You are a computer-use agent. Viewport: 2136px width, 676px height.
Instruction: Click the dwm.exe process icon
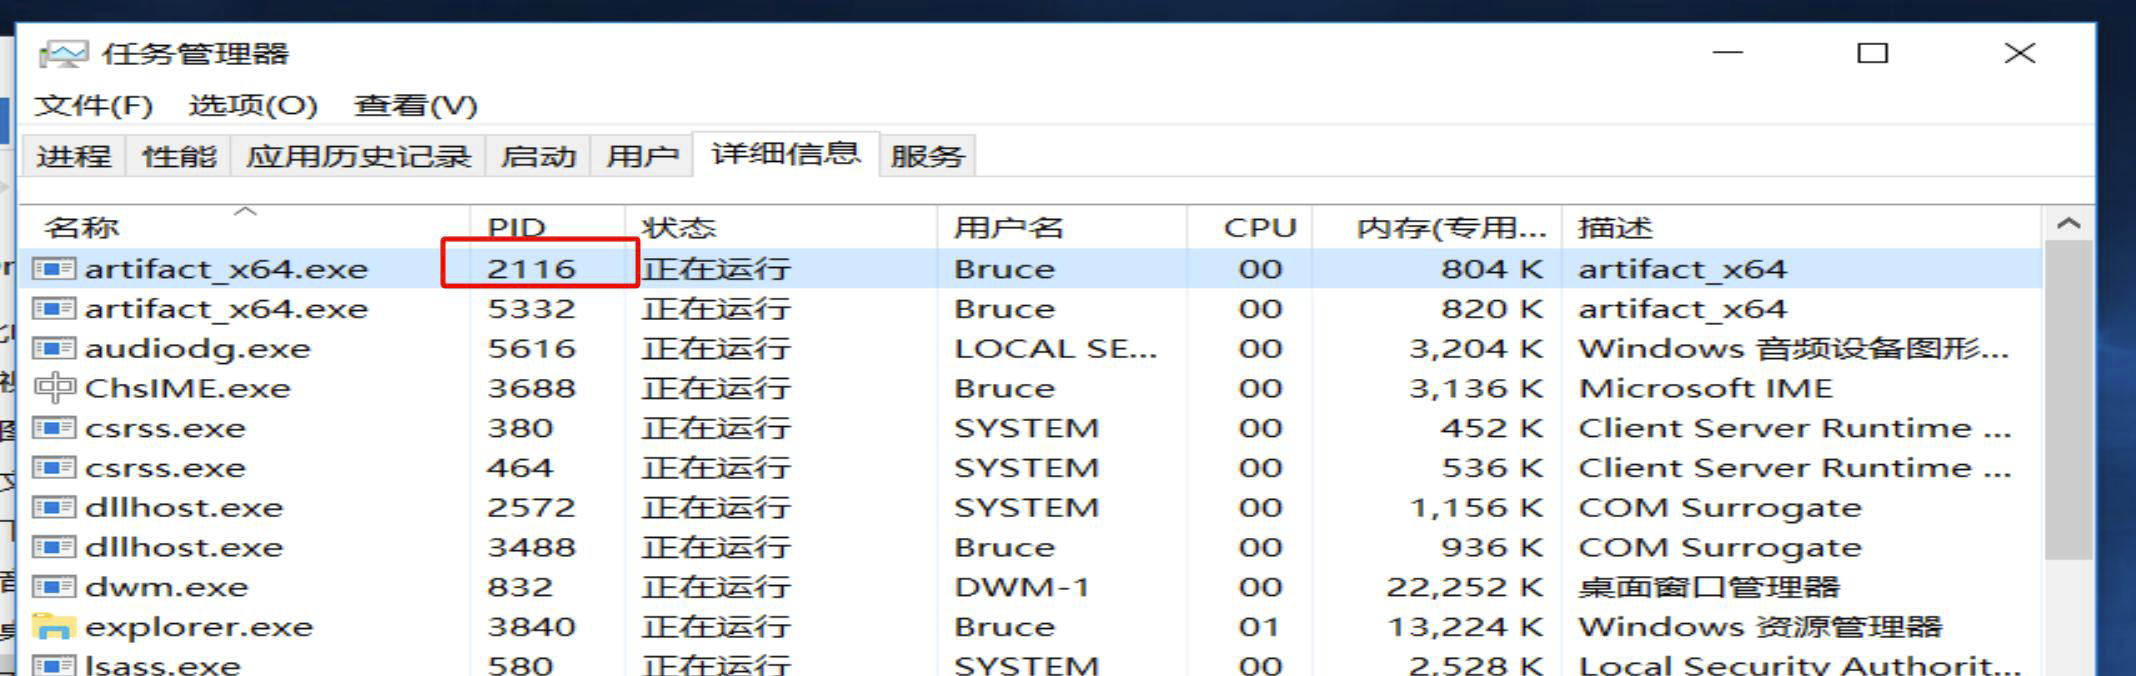click(54, 587)
